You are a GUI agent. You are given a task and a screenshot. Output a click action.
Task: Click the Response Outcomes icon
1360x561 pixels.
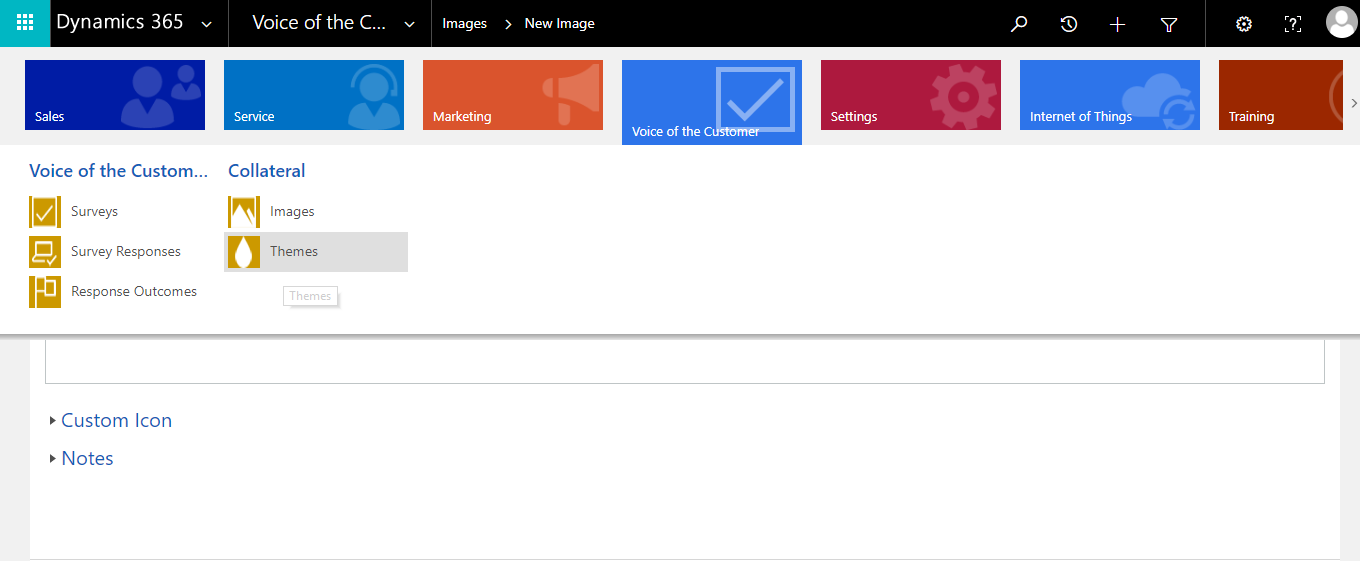point(45,292)
